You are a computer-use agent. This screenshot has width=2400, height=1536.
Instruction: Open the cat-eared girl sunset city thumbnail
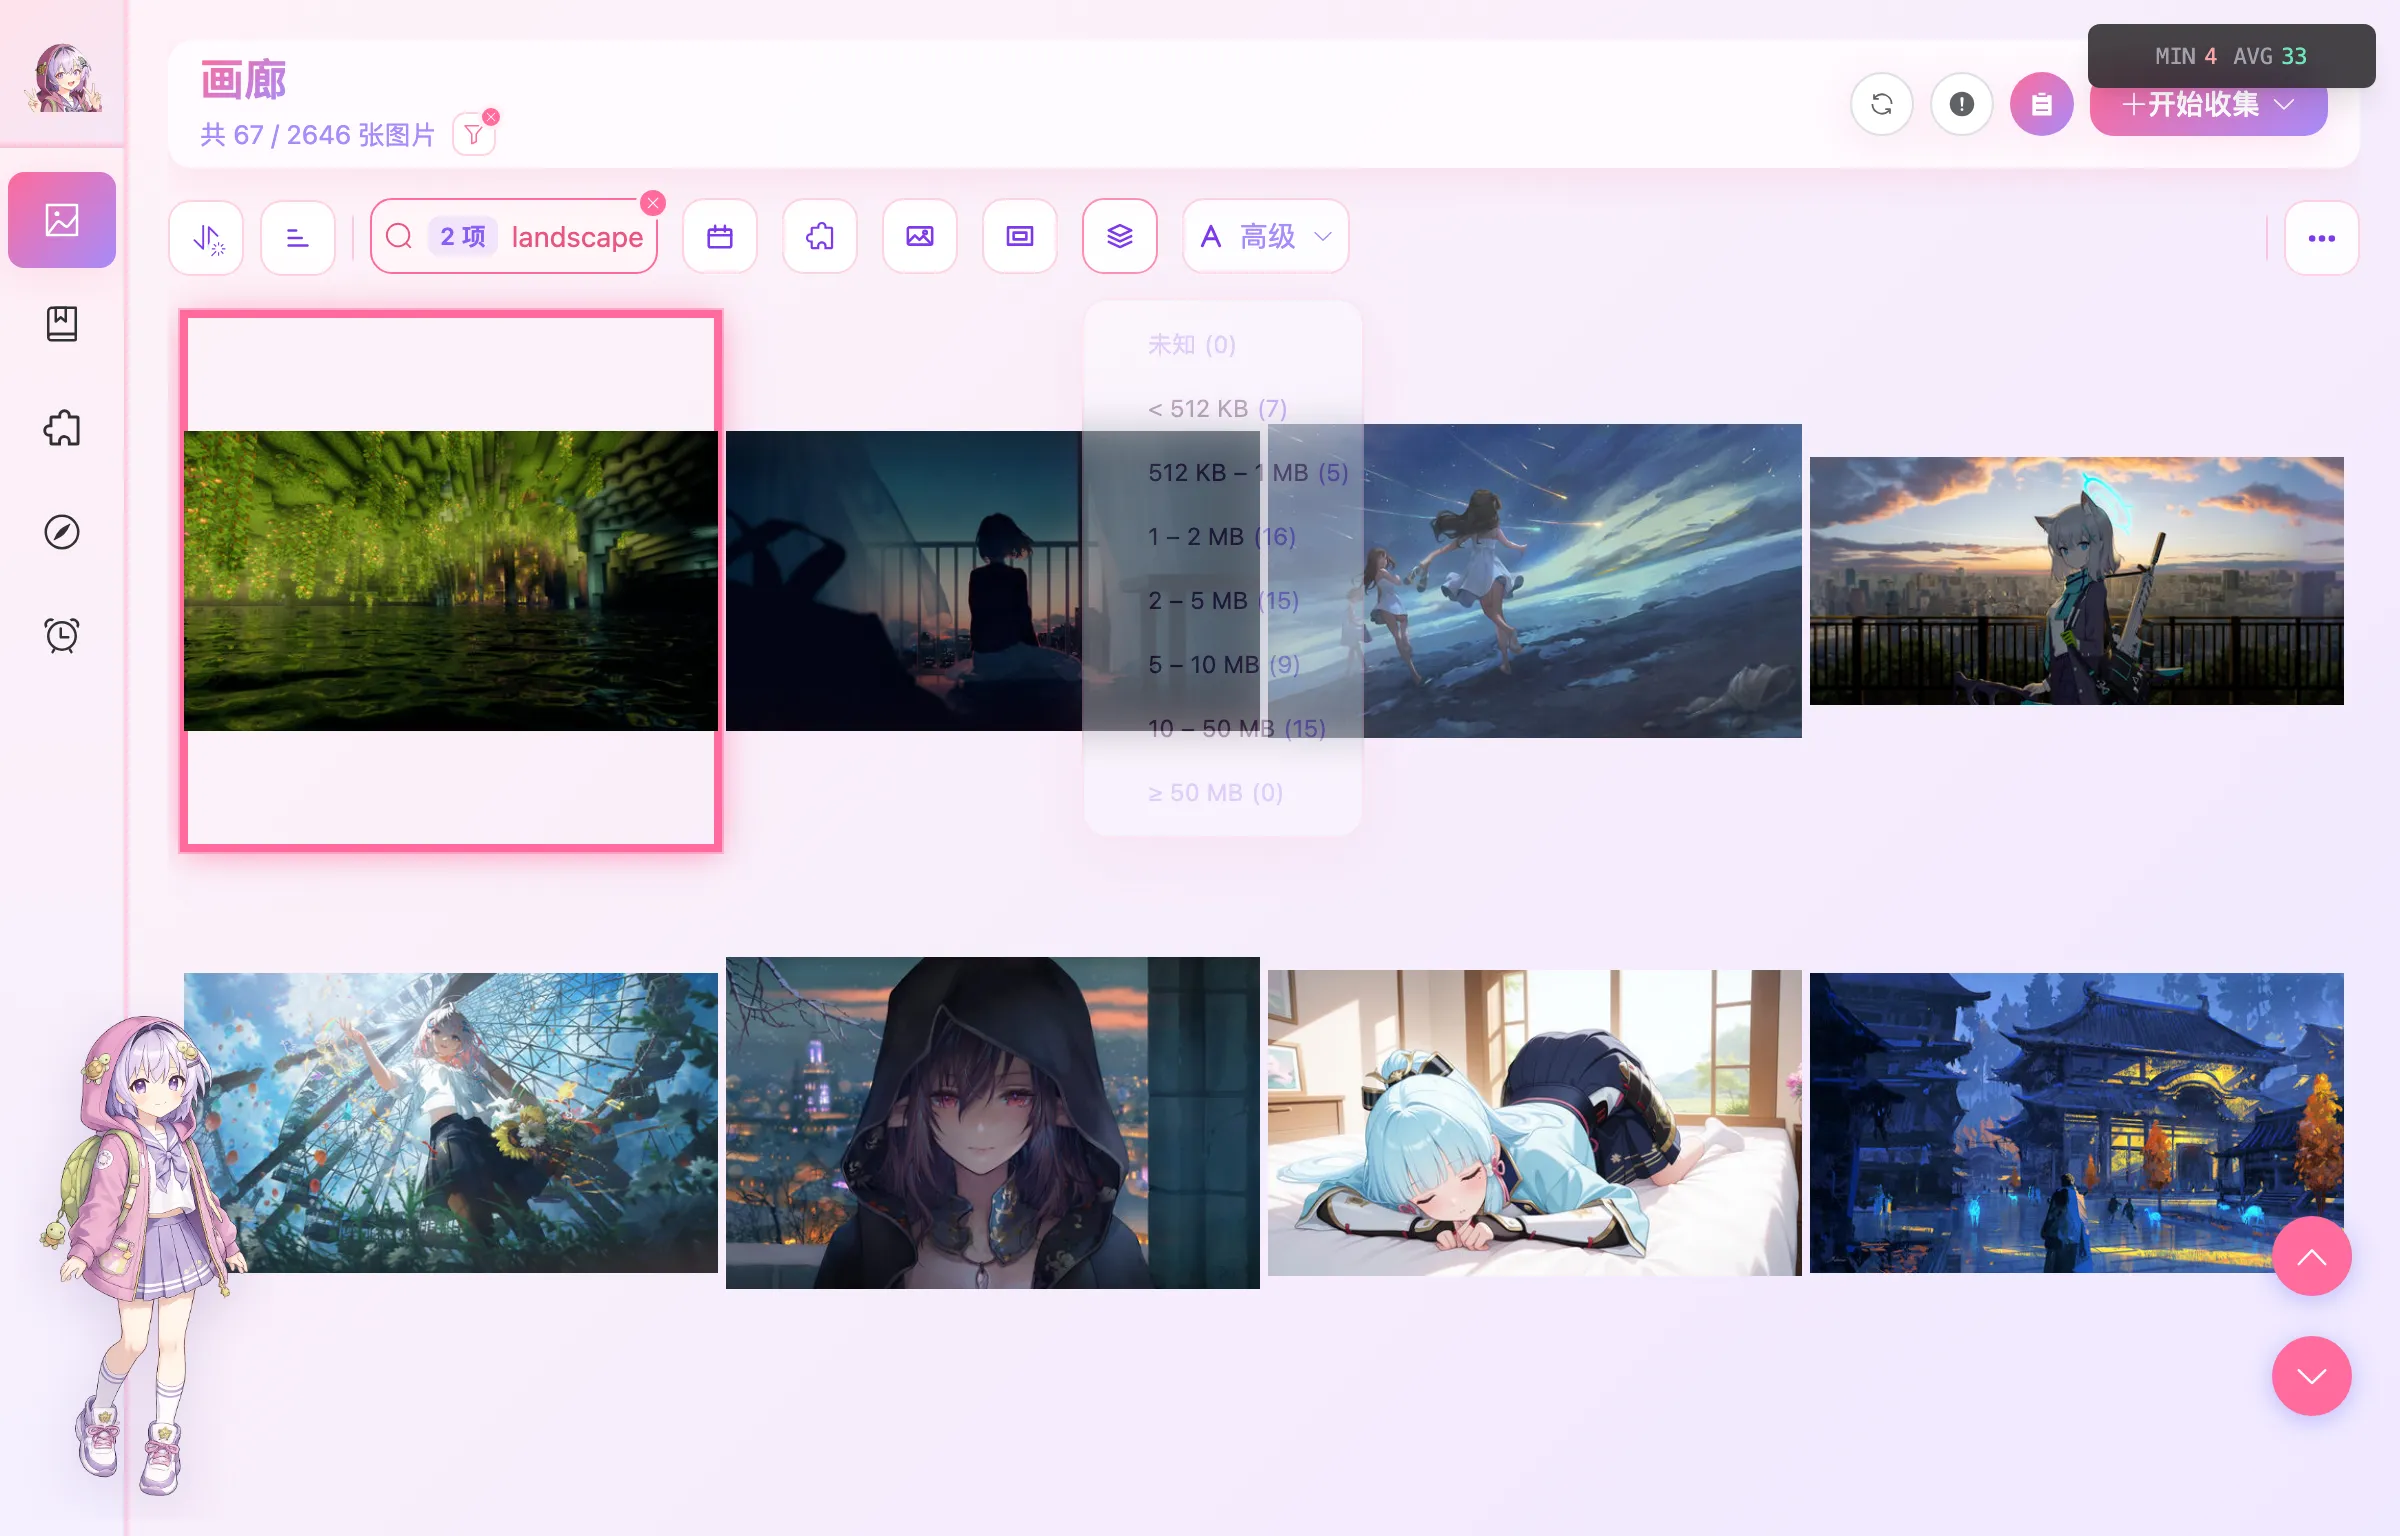coord(2077,581)
